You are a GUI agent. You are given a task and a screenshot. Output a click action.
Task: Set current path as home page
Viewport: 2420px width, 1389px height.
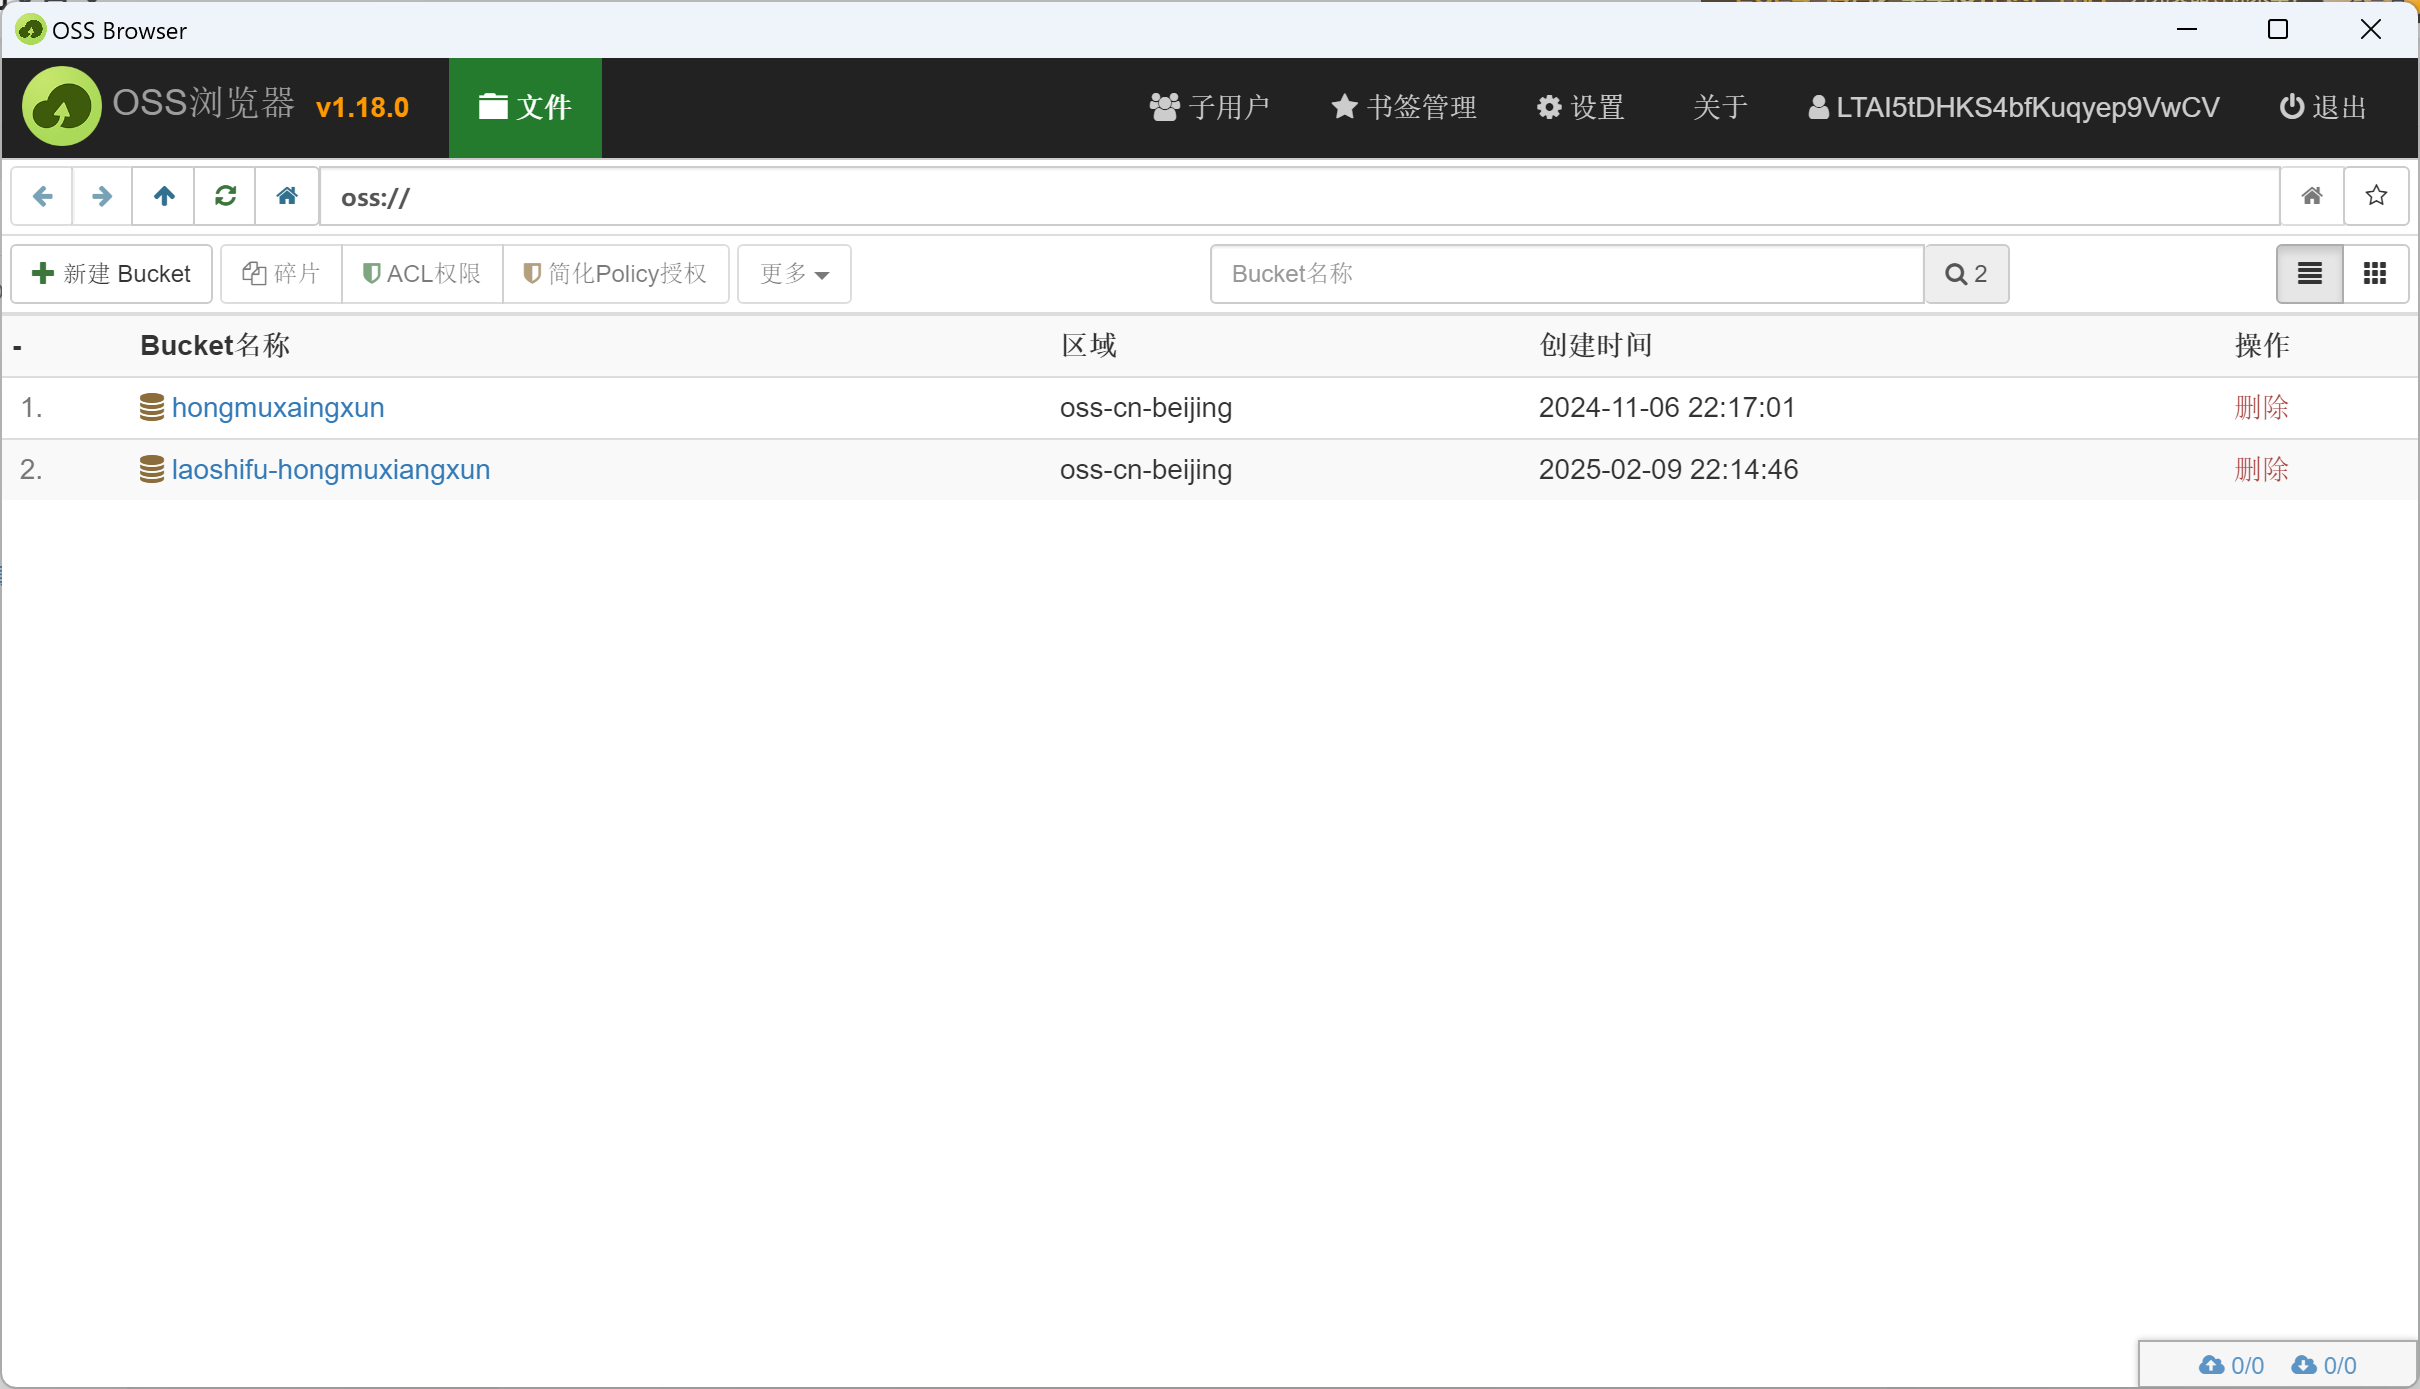pos(2311,196)
